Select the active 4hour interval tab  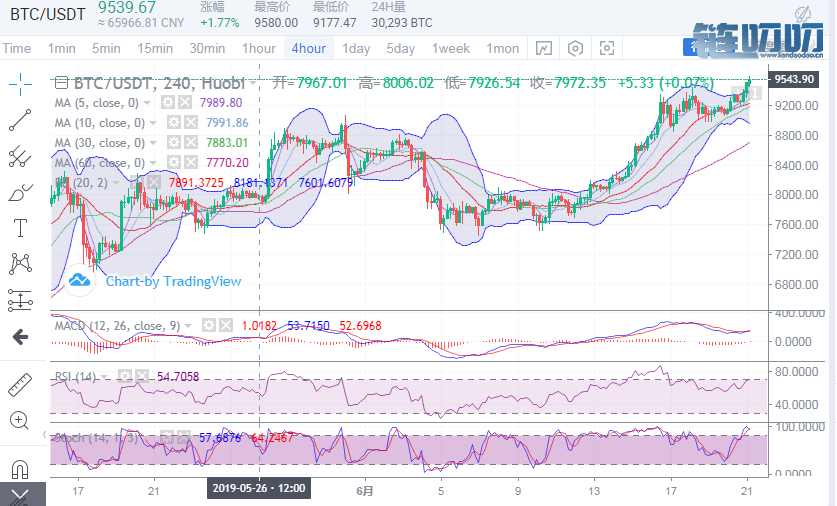(309, 49)
